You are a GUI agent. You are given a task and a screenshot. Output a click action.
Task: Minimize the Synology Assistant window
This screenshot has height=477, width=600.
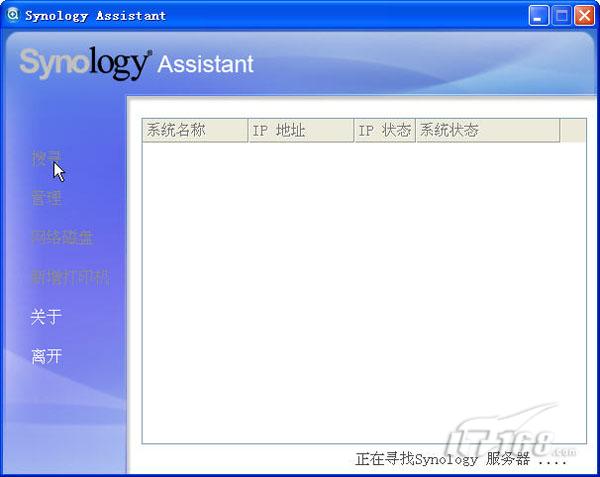click(539, 16)
